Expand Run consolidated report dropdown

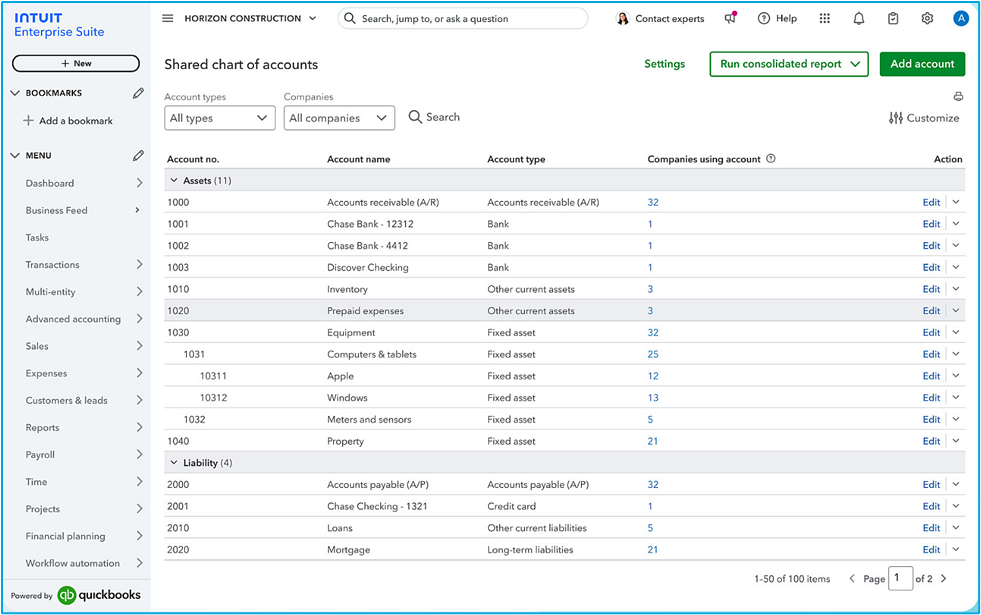(x=855, y=64)
